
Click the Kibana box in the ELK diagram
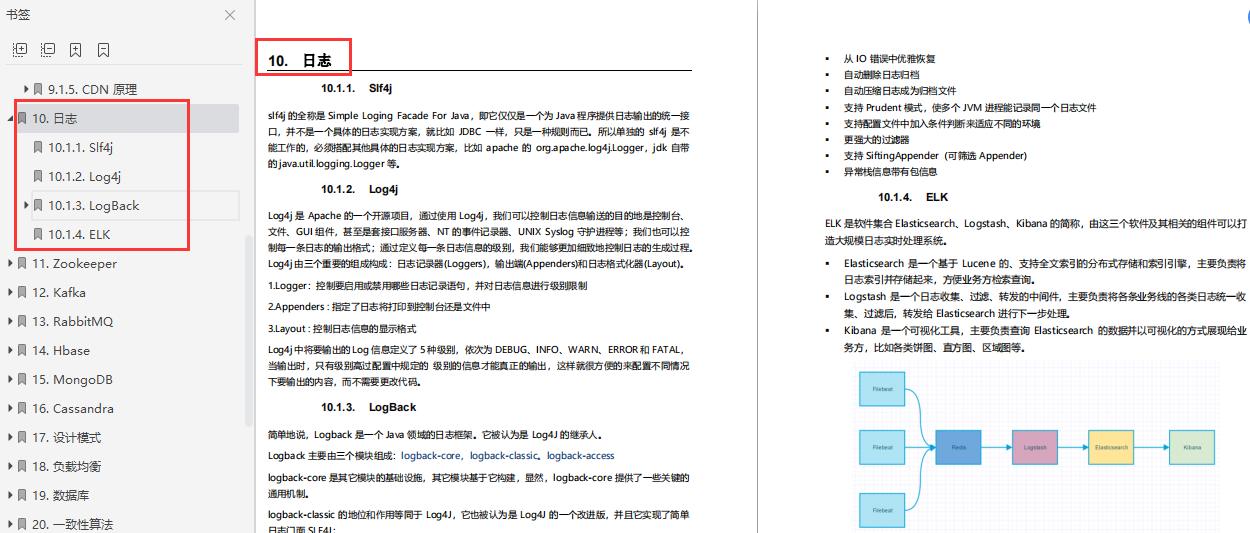[1191, 446]
